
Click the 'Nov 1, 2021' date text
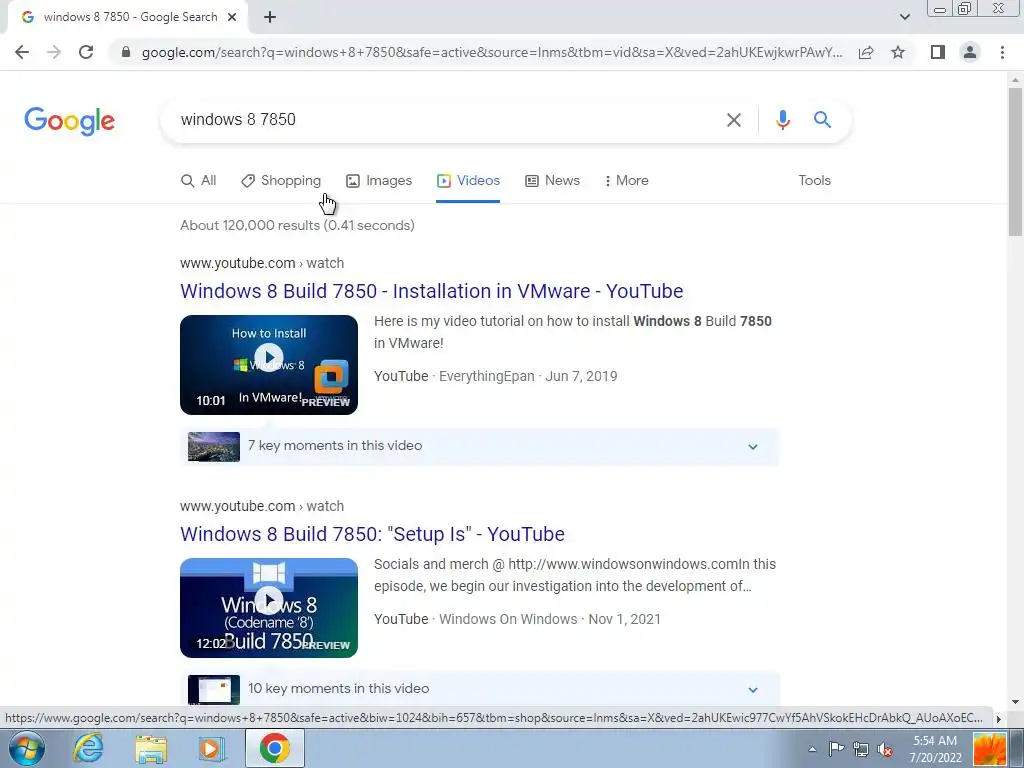(624, 619)
